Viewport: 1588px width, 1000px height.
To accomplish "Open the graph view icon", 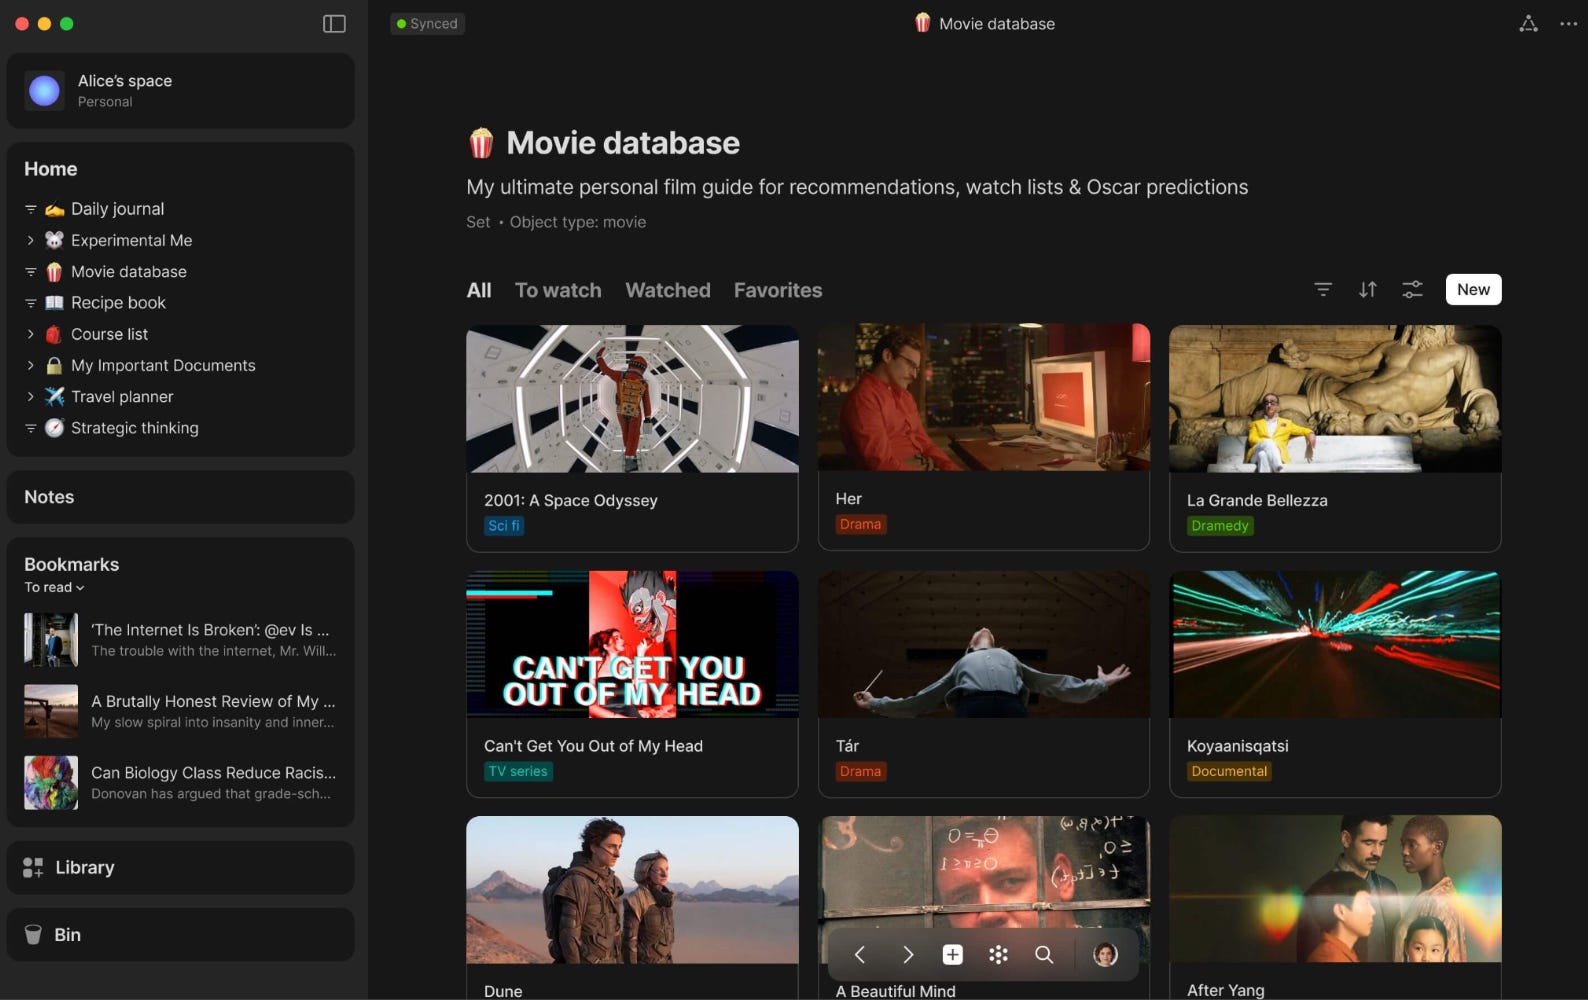I will [1528, 24].
